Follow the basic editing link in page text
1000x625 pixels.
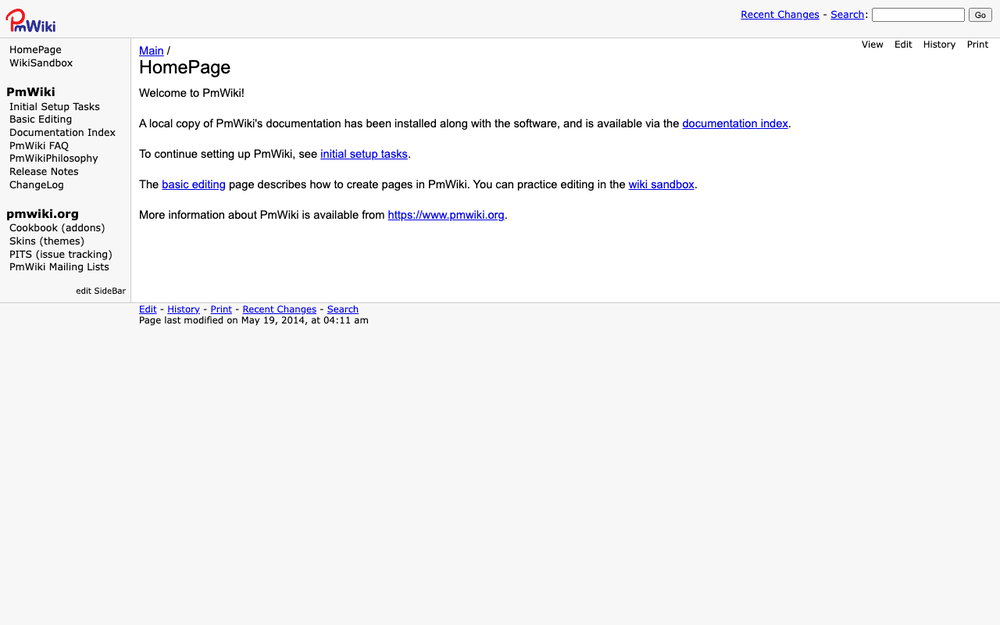(193, 185)
